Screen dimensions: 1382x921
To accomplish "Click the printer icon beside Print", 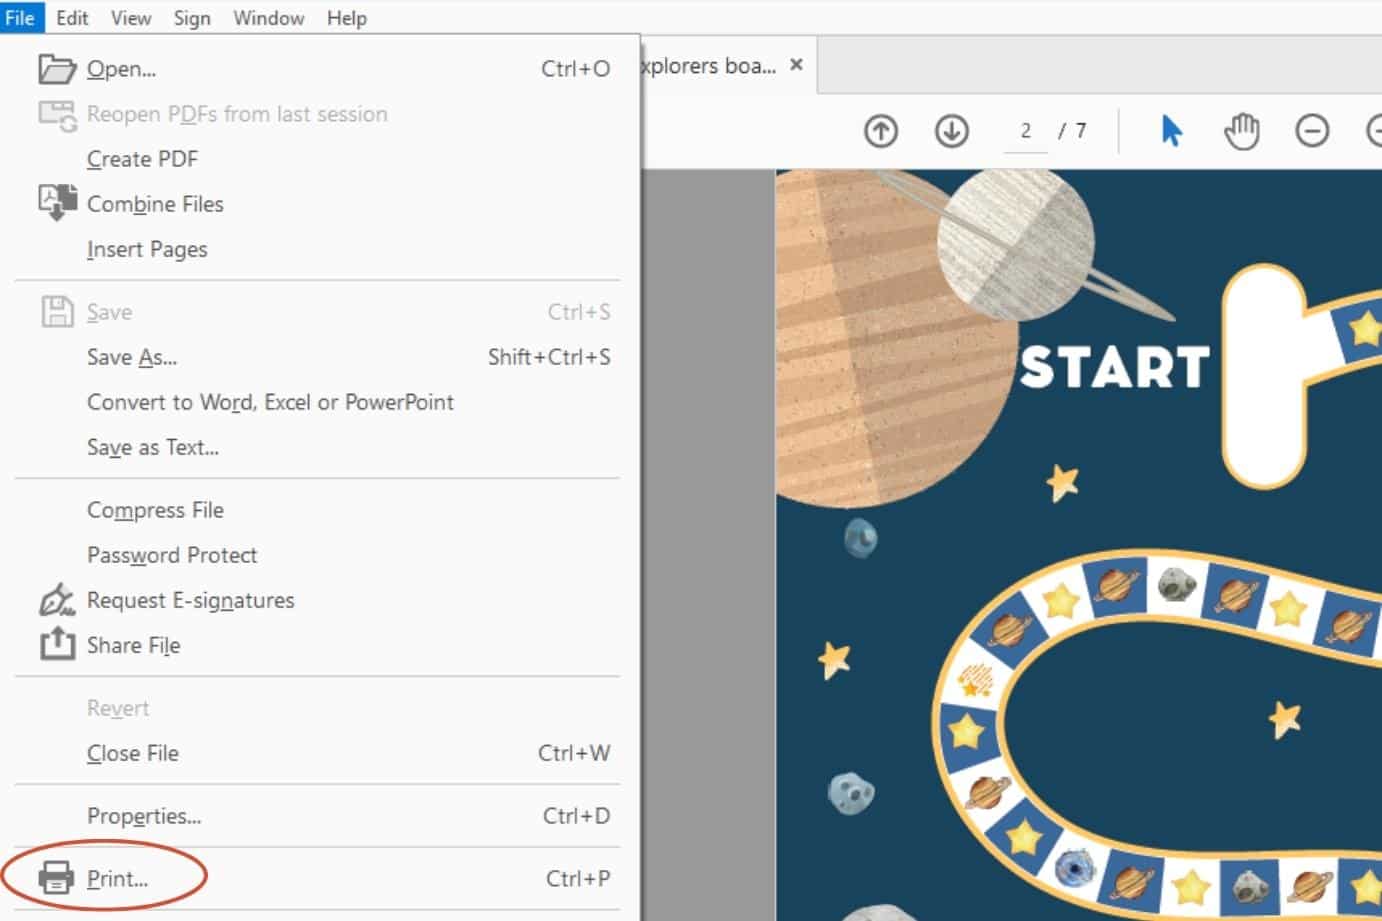I will pos(58,877).
